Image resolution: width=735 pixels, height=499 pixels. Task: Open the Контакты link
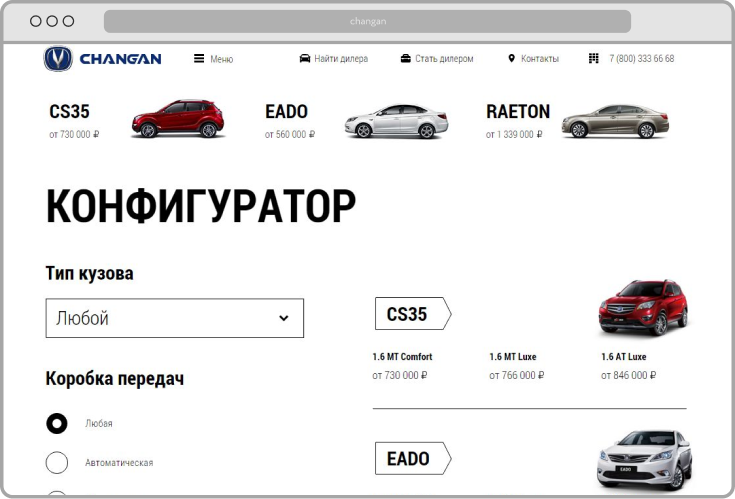point(540,59)
